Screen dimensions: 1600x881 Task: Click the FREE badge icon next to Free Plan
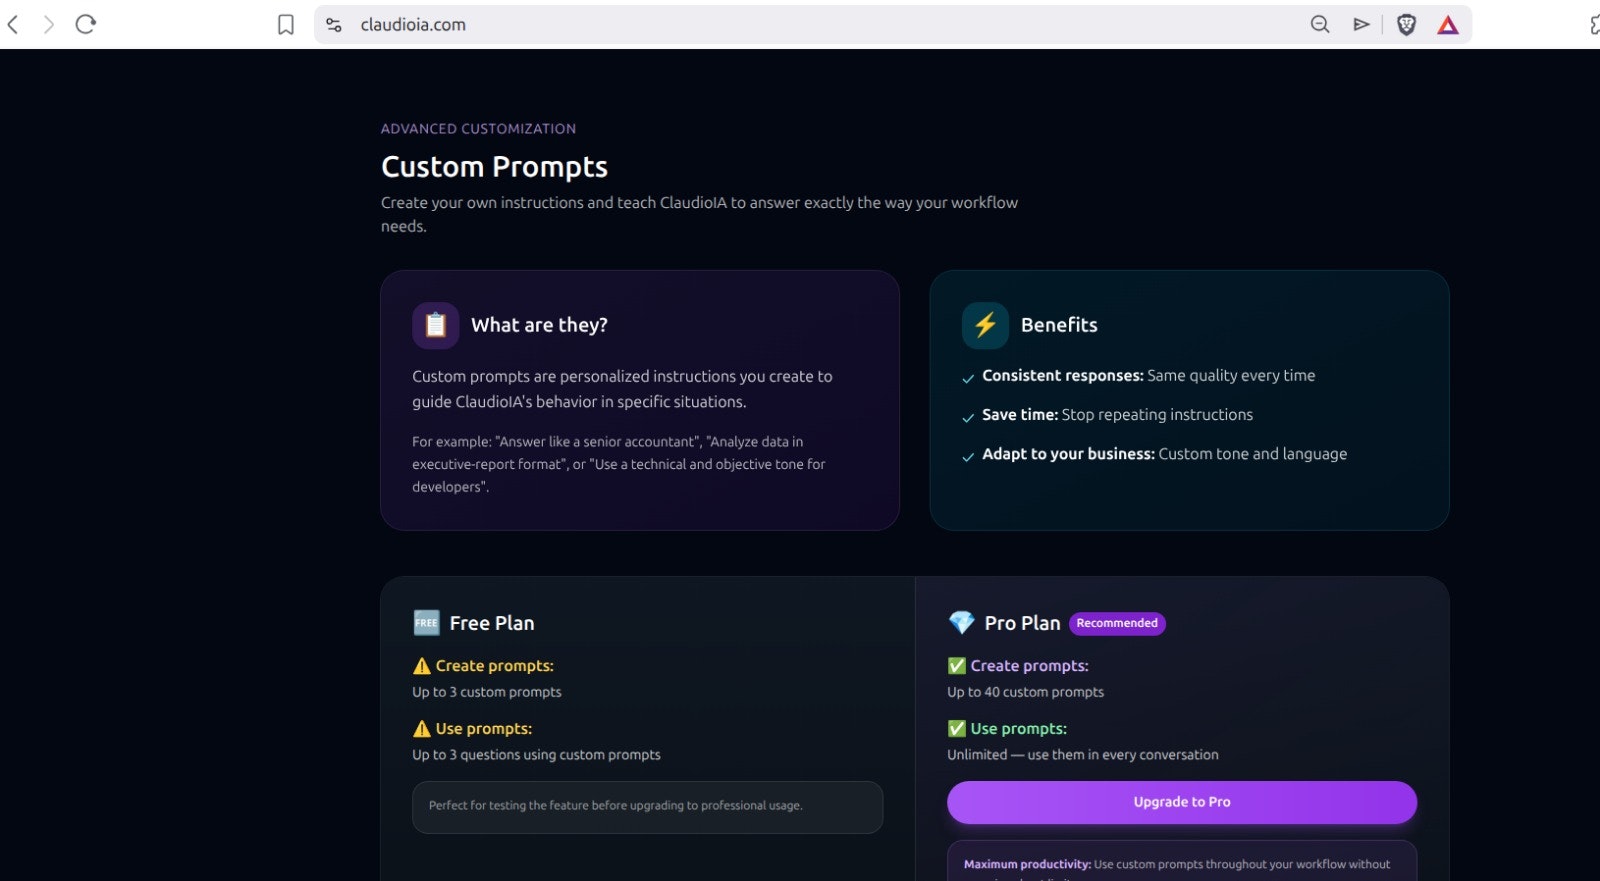426,623
